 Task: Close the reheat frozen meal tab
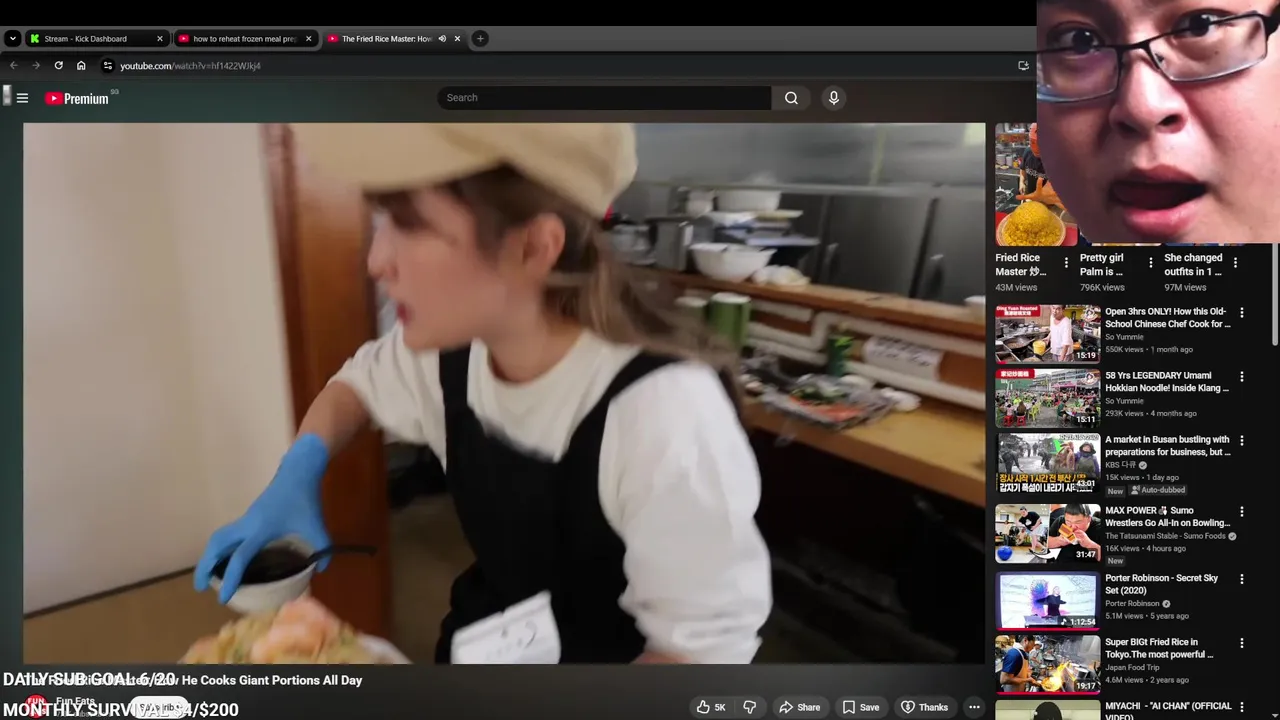pyautogui.click(x=308, y=39)
